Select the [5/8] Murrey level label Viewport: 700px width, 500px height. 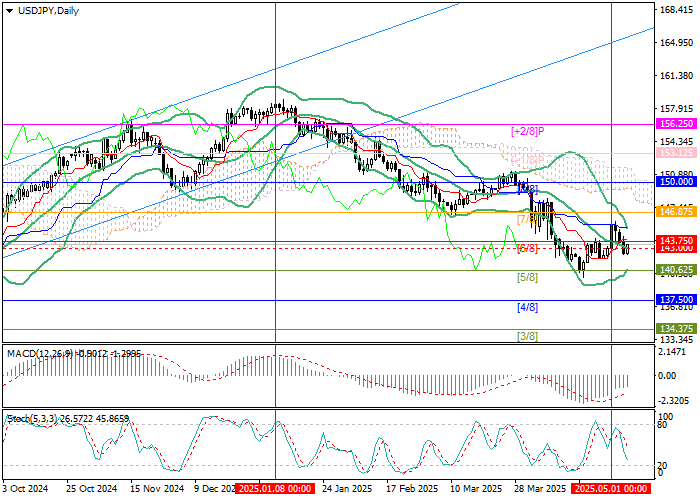pyautogui.click(x=527, y=277)
